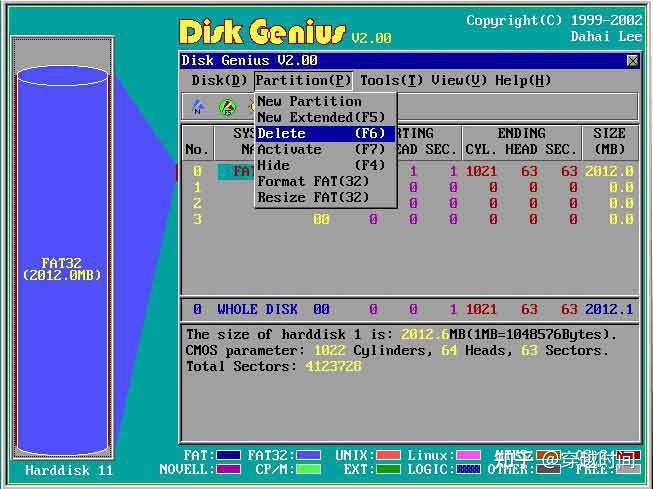653x489 pixels.
Task: Choose Hide (F4) from the menu
Action: tap(326, 165)
